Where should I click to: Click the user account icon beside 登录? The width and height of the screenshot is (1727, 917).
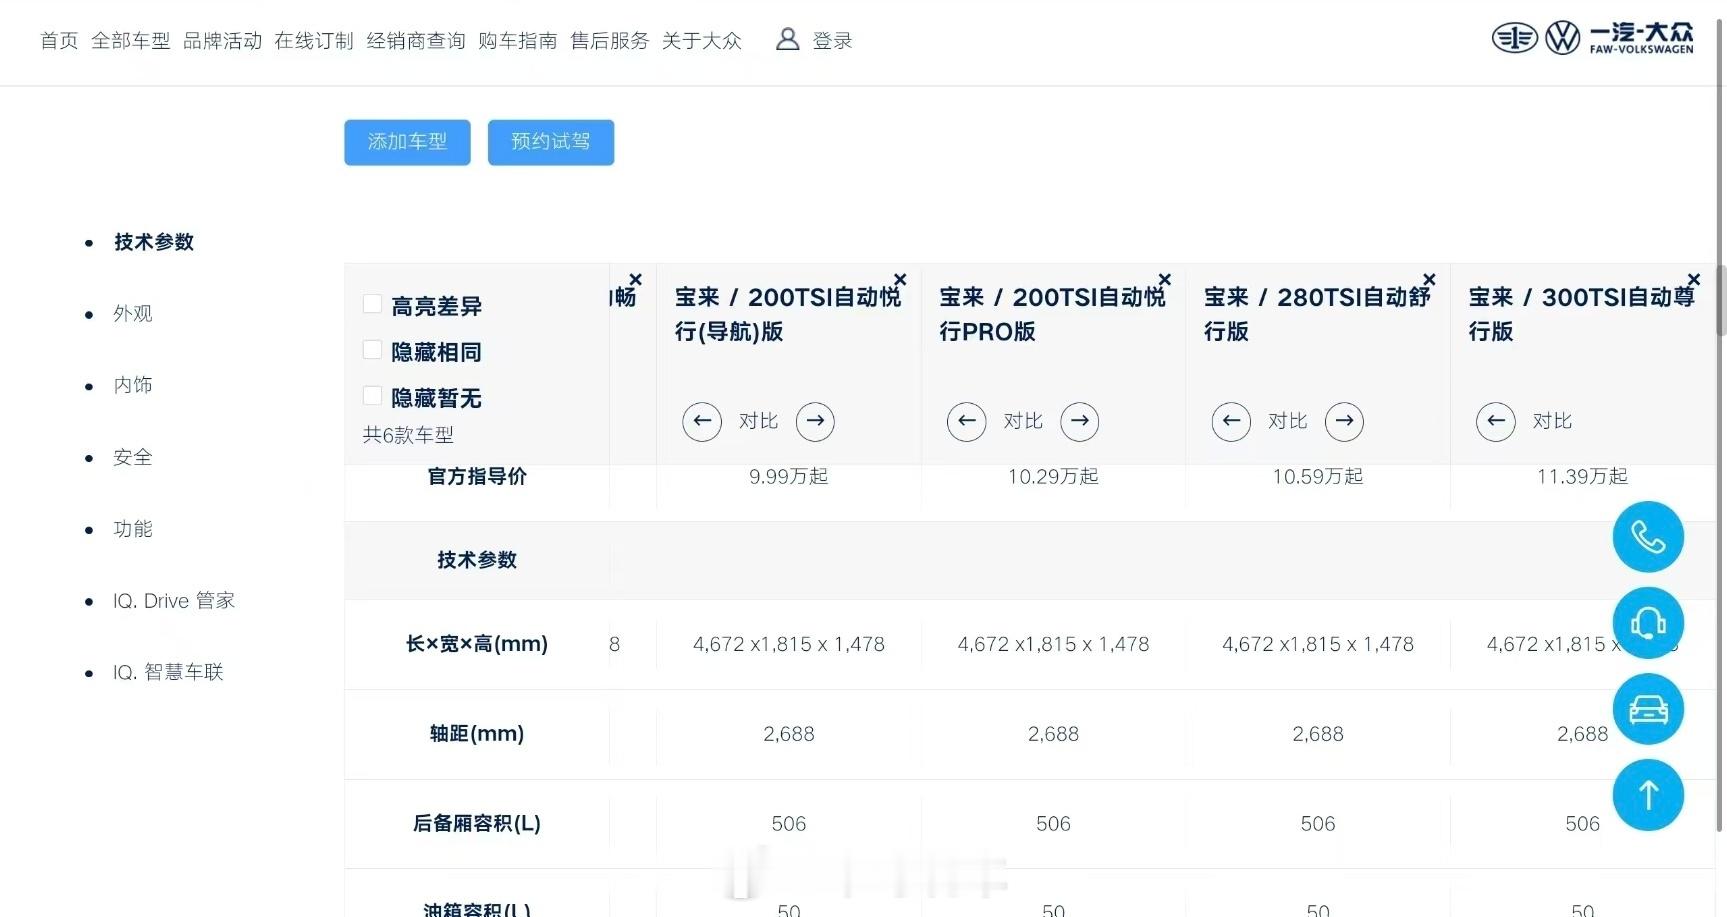pos(788,39)
